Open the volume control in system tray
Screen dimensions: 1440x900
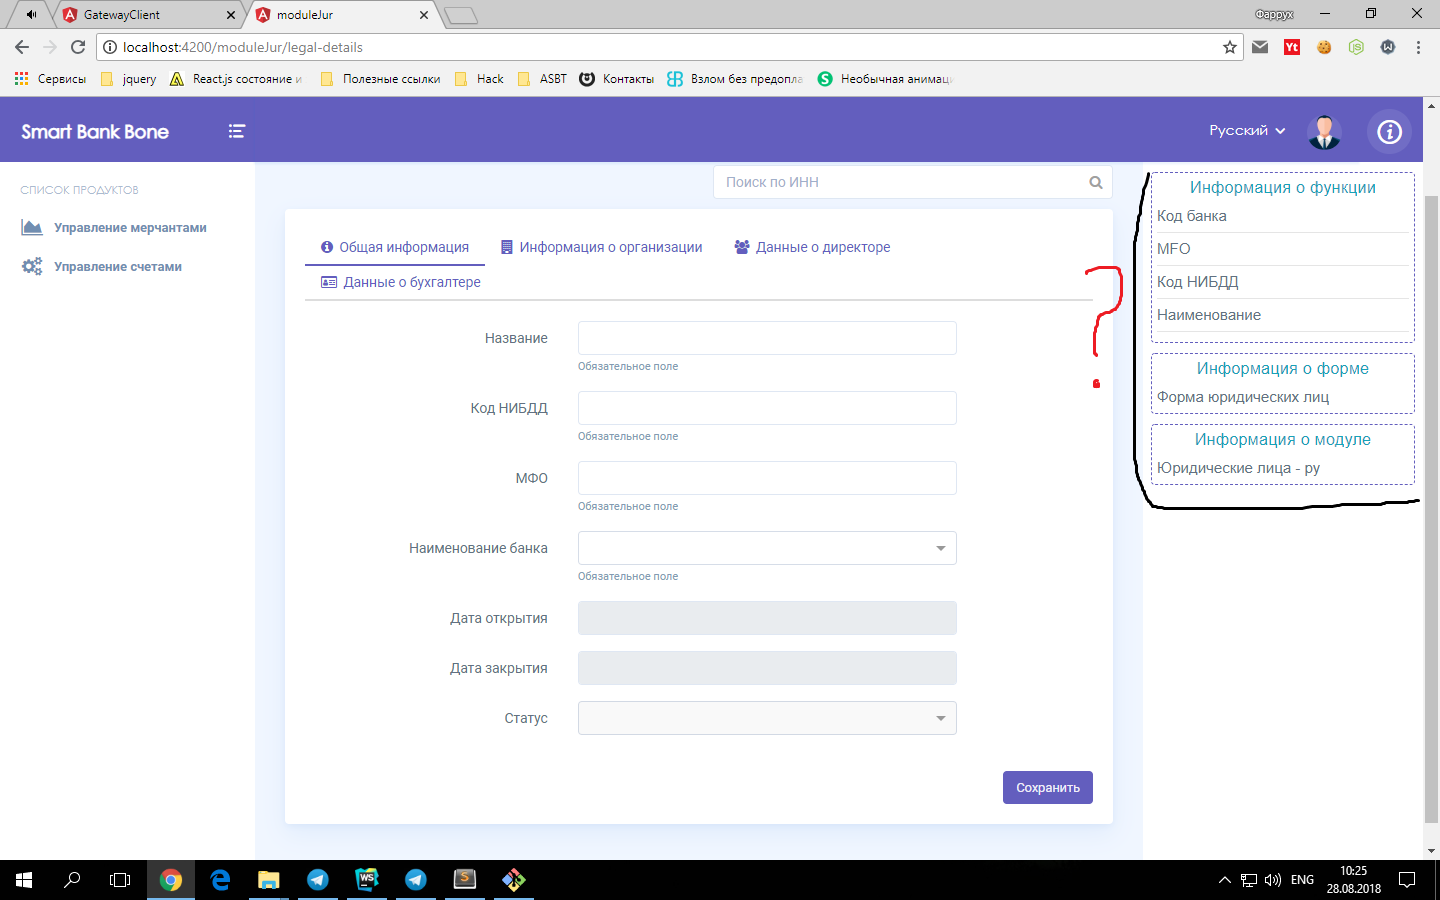click(x=1273, y=880)
